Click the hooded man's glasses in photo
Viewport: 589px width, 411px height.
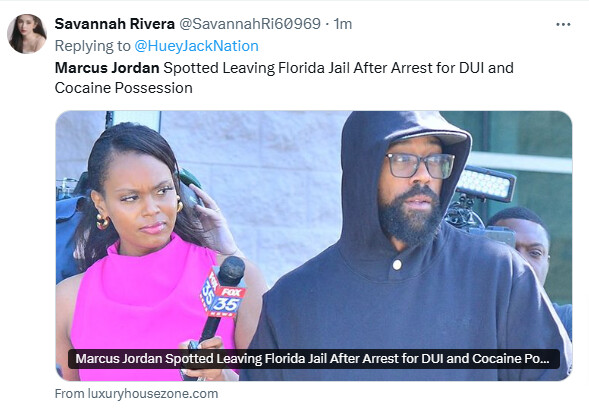click(x=420, y=165)
